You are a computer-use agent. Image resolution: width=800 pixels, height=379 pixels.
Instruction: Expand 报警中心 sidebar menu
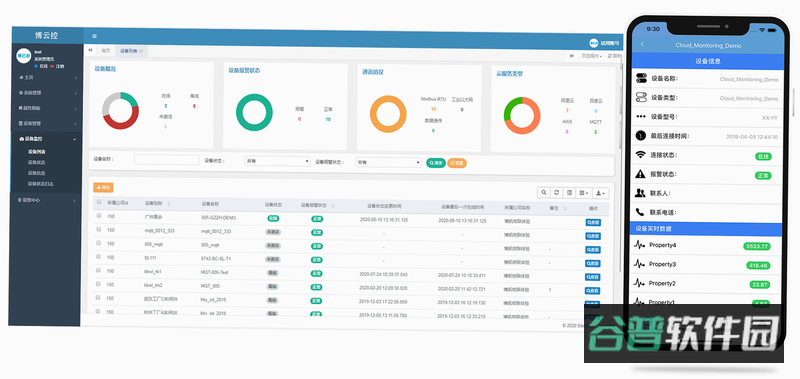coord(46,200)
